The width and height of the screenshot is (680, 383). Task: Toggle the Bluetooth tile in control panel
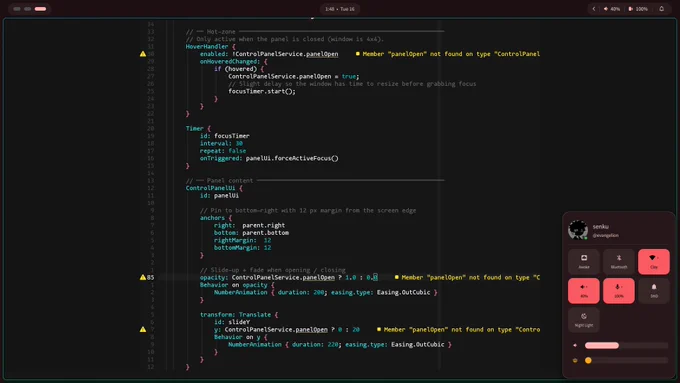tap(619, 262)
